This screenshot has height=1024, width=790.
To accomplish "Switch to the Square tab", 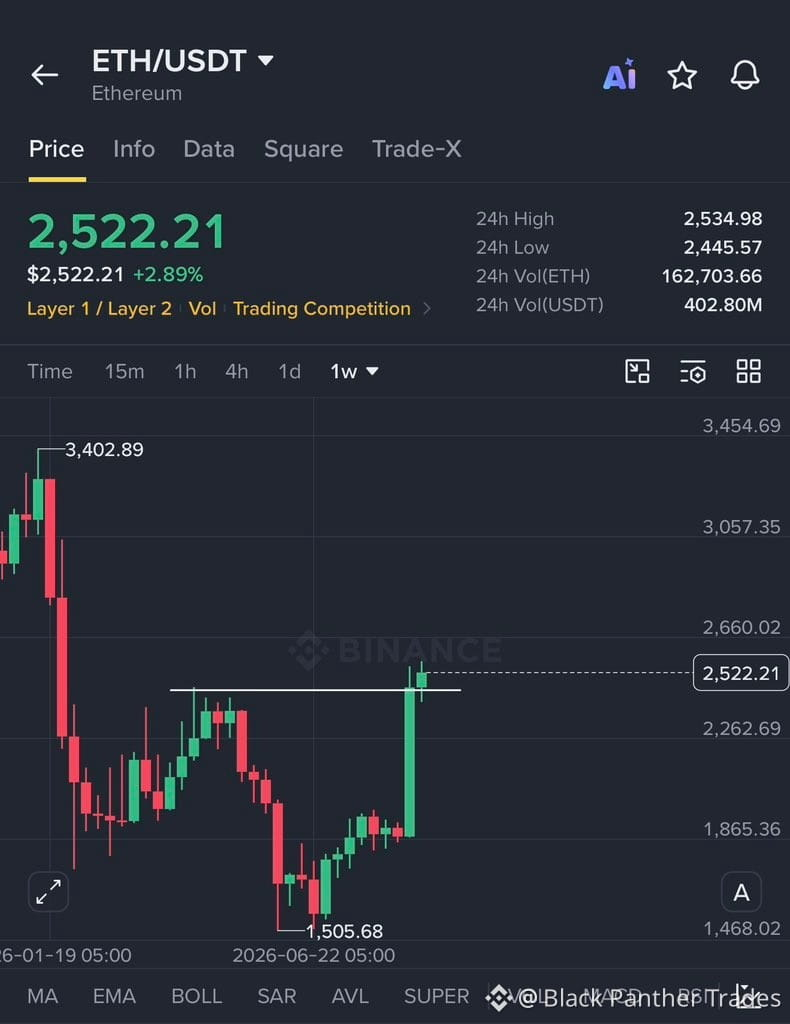I will [304, 149].
